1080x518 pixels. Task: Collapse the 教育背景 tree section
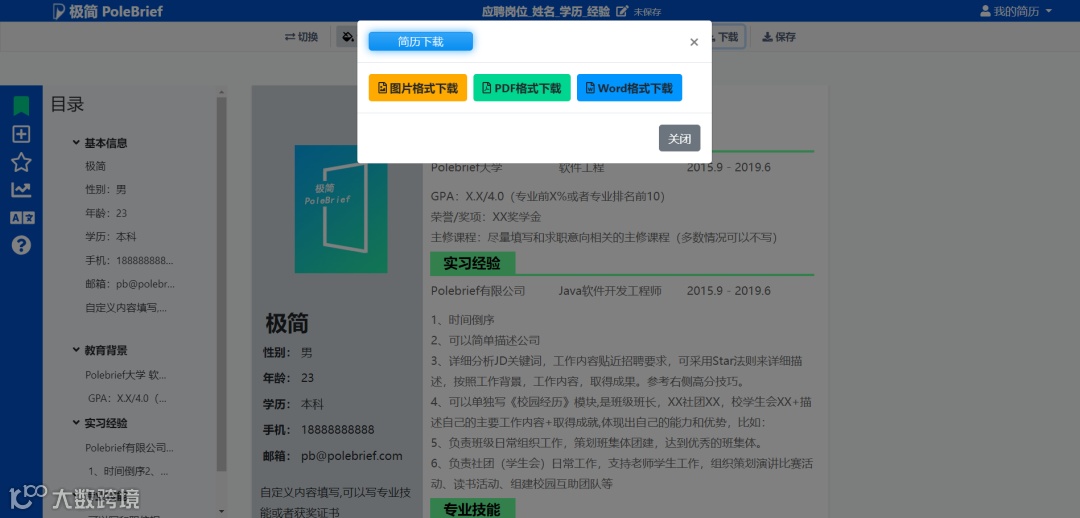(76, 350)
